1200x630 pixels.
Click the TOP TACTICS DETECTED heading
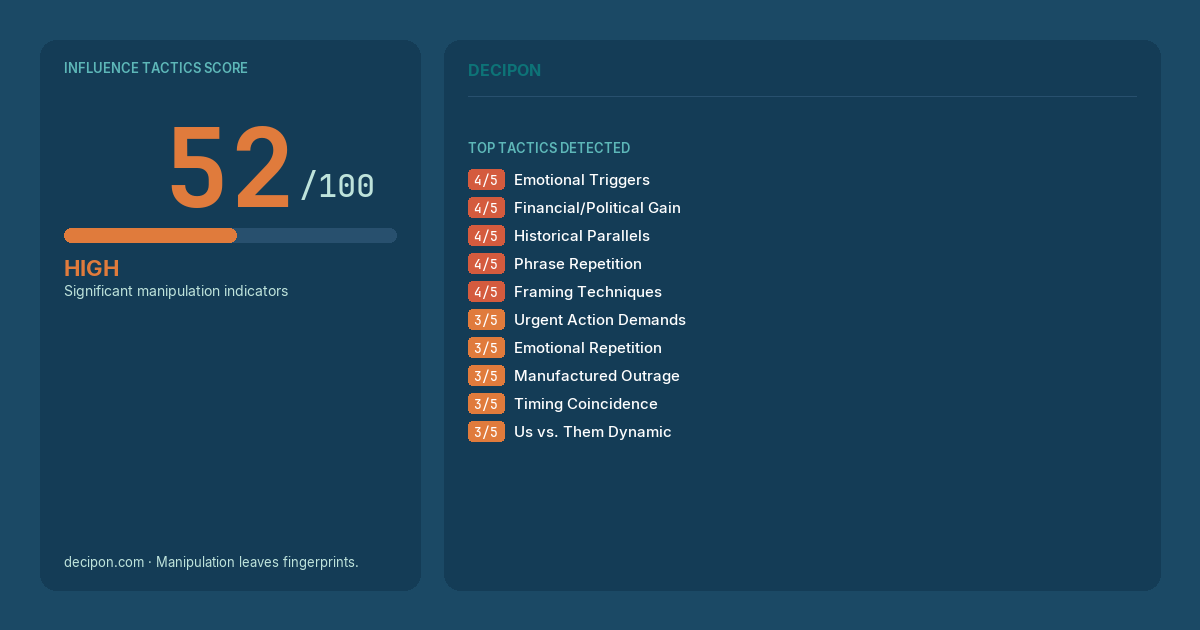[x=549, y=148]
